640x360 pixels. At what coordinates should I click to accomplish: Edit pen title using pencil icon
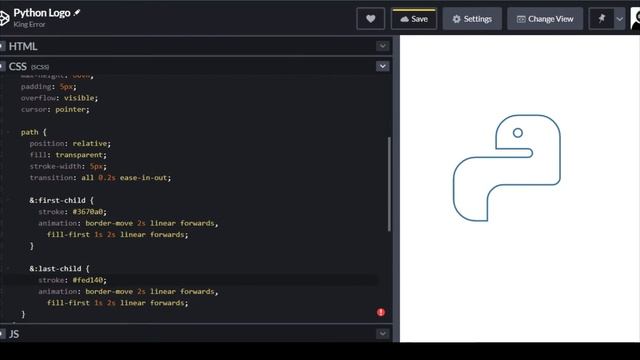pos(77,13)
